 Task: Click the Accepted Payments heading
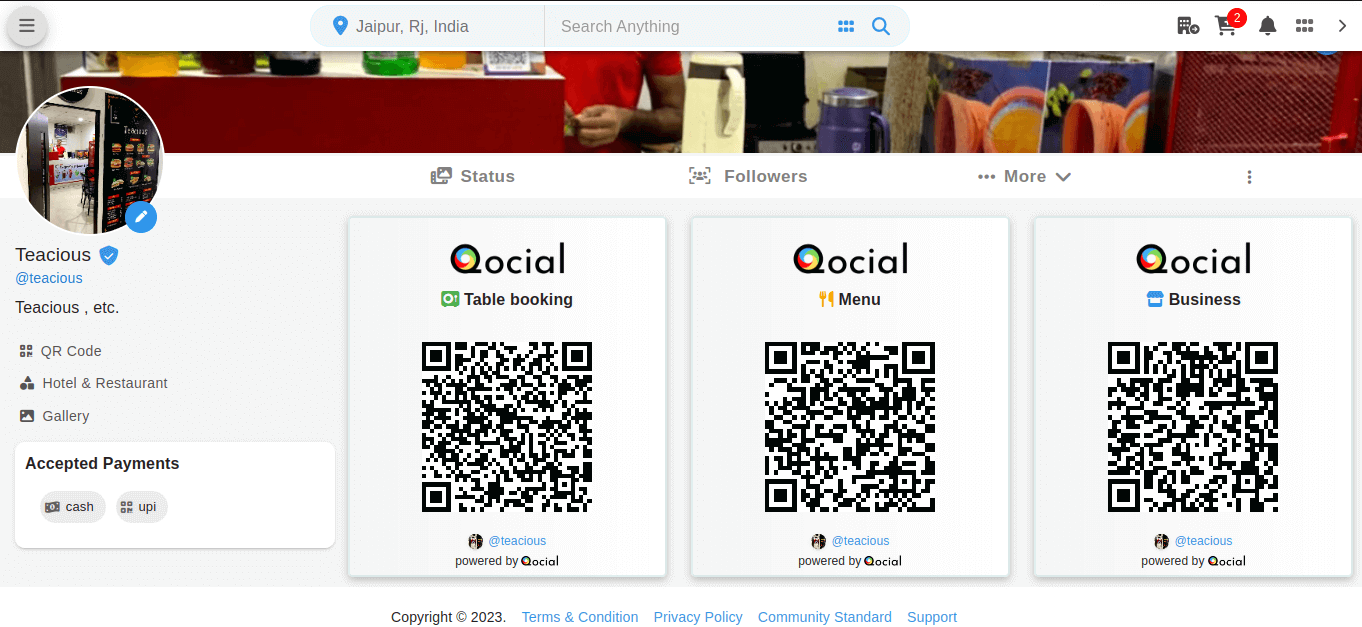pos(102,464)
